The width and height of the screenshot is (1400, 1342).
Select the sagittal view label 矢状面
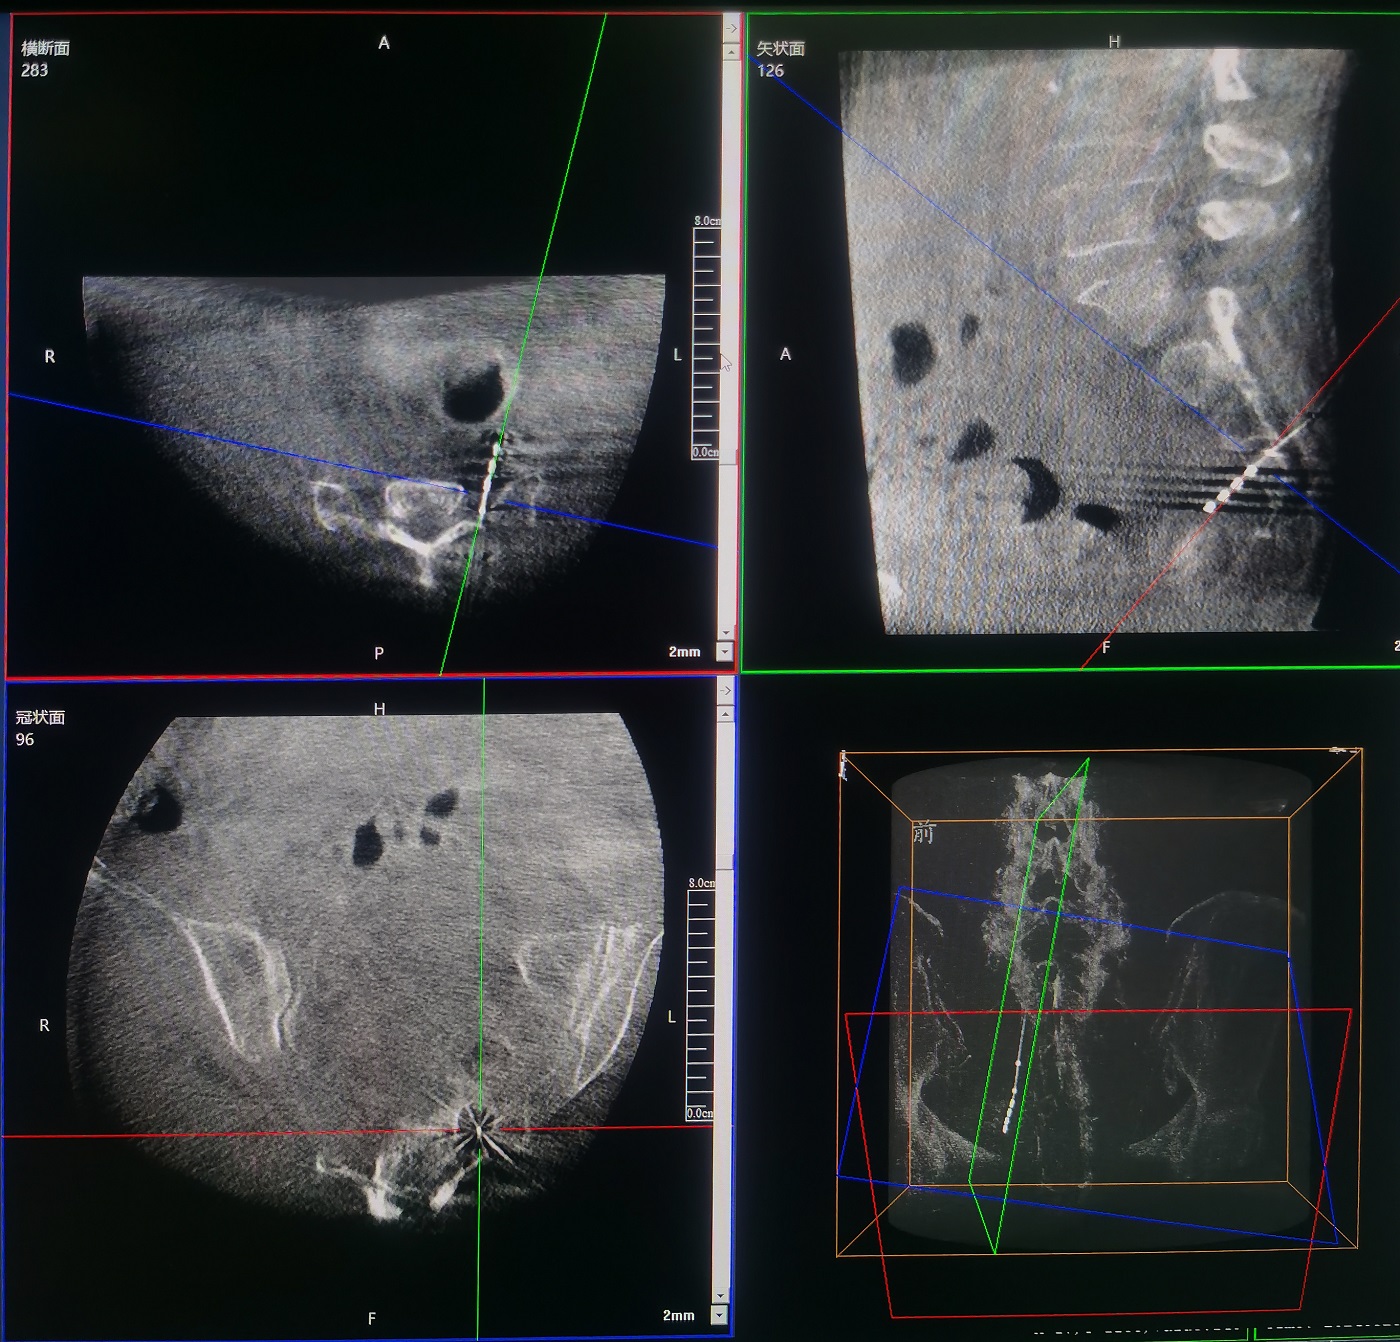click(x=780, y=48)
